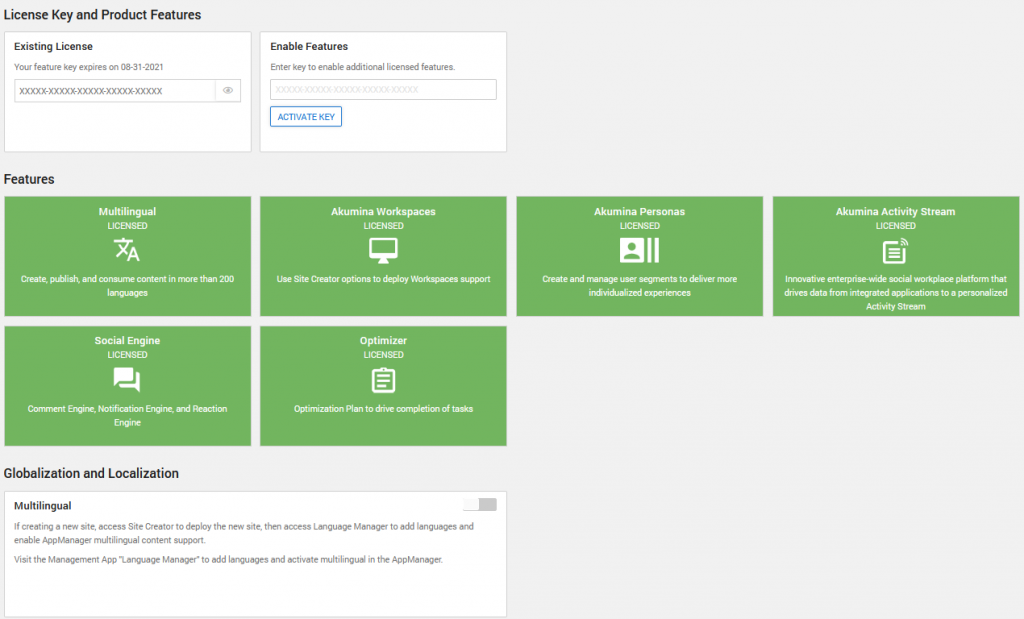Click the Akumina Personas contact icon
Viewport: 1024px width, 619px height.
click(x=639, y=250)
